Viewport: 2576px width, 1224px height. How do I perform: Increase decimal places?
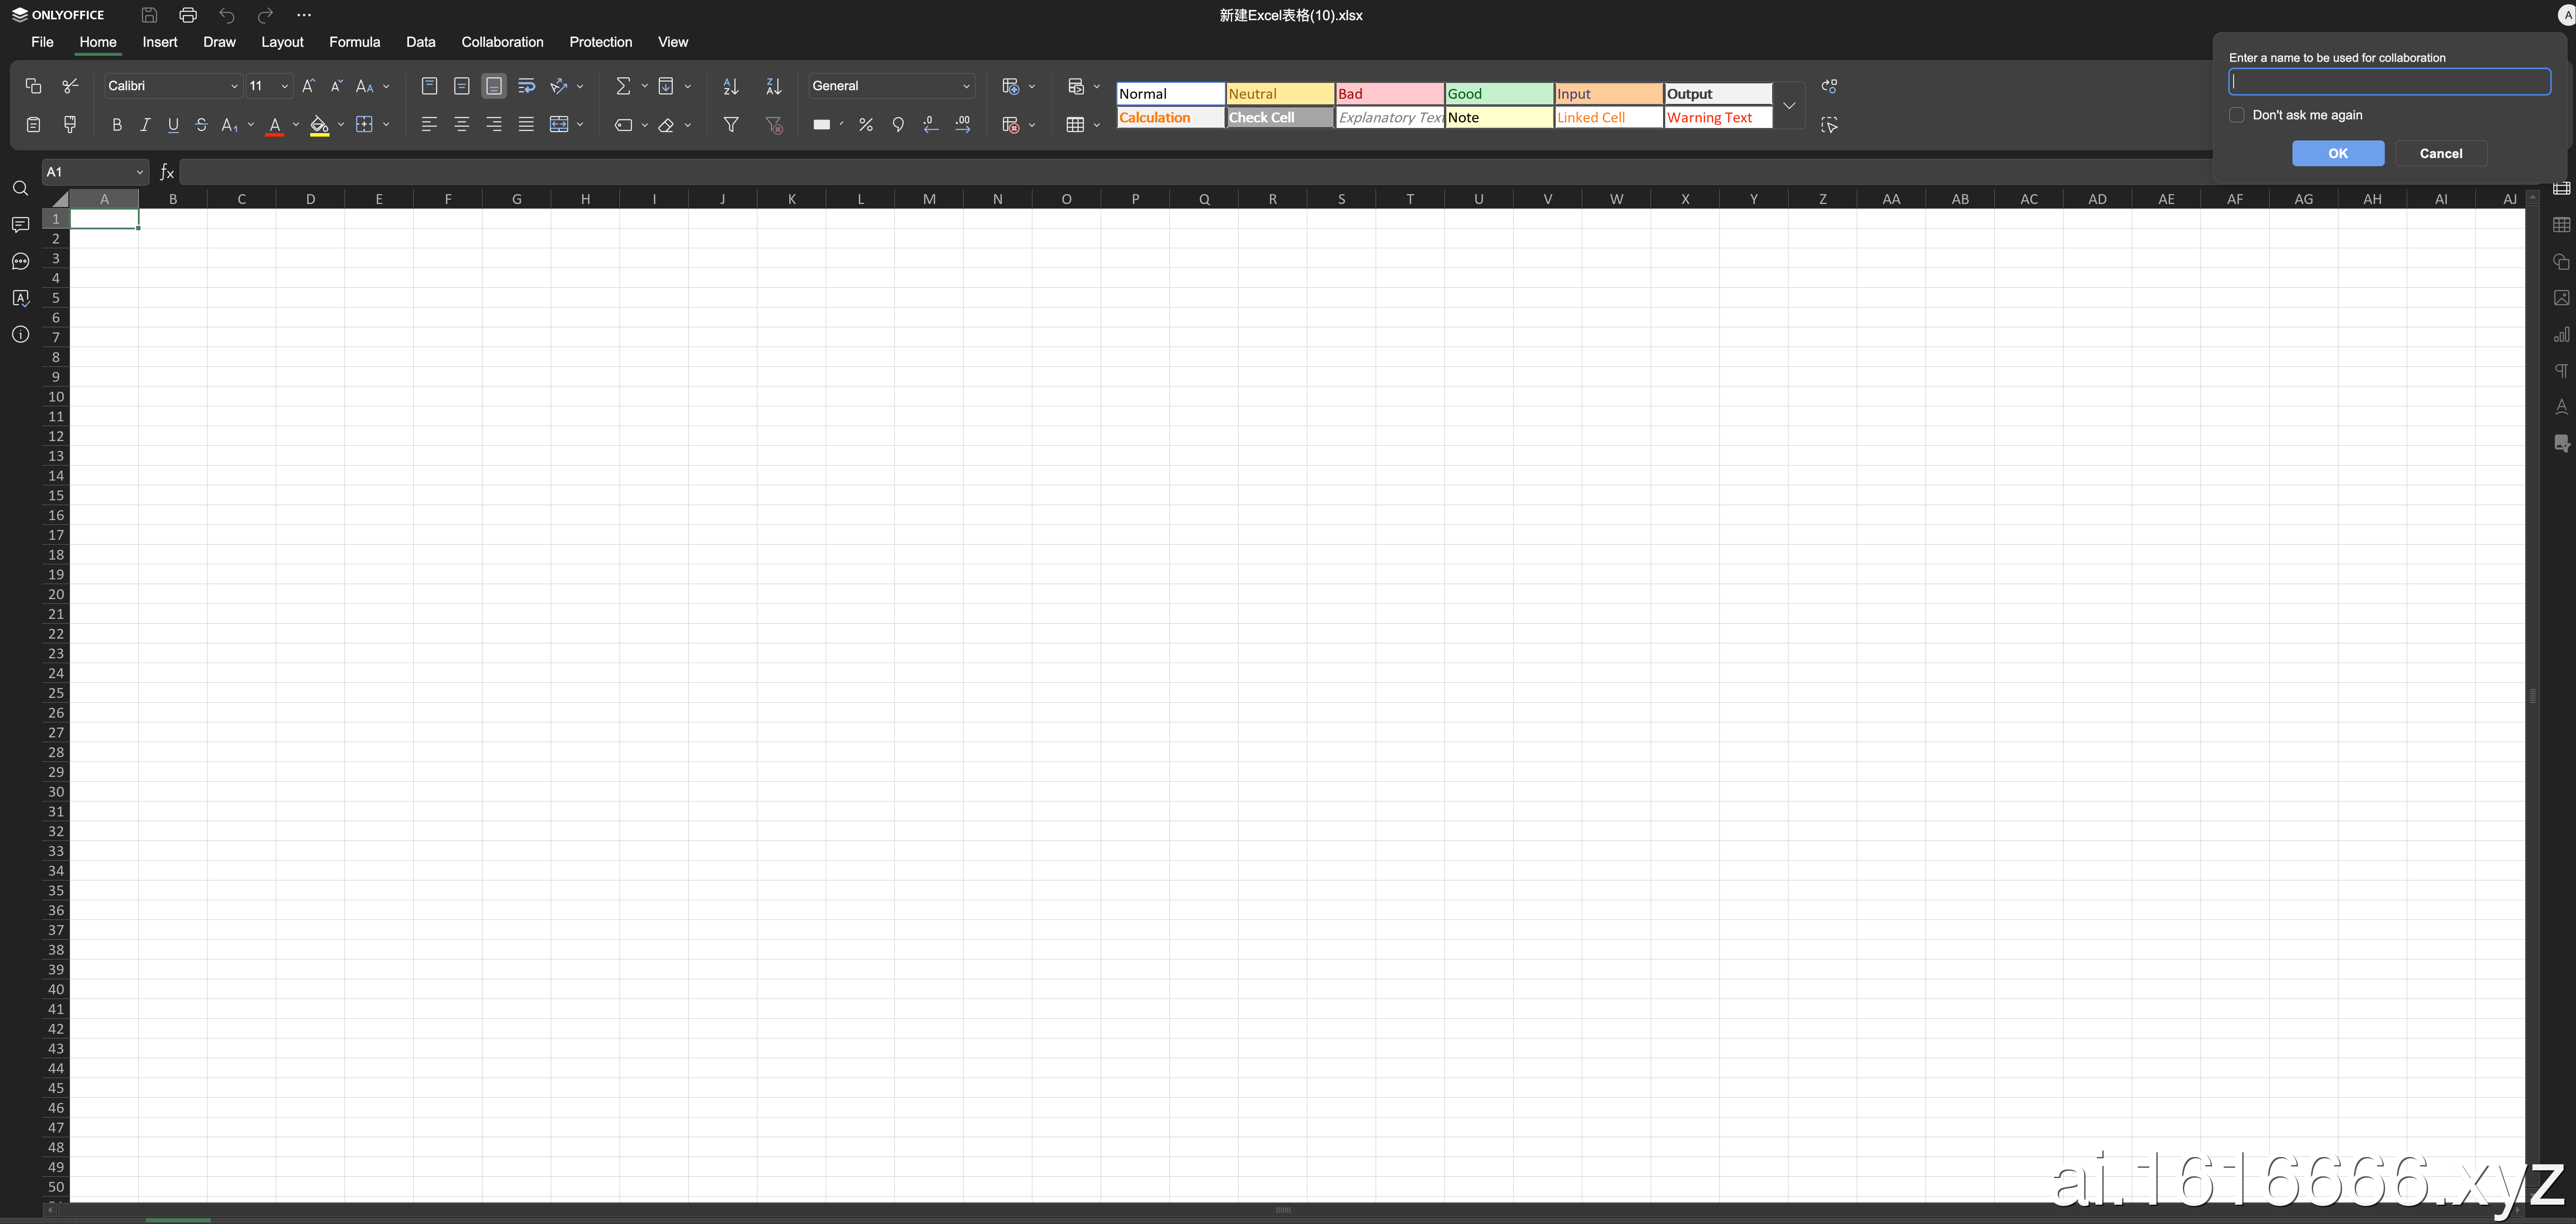pyautogui.click(x=963, y=125)
